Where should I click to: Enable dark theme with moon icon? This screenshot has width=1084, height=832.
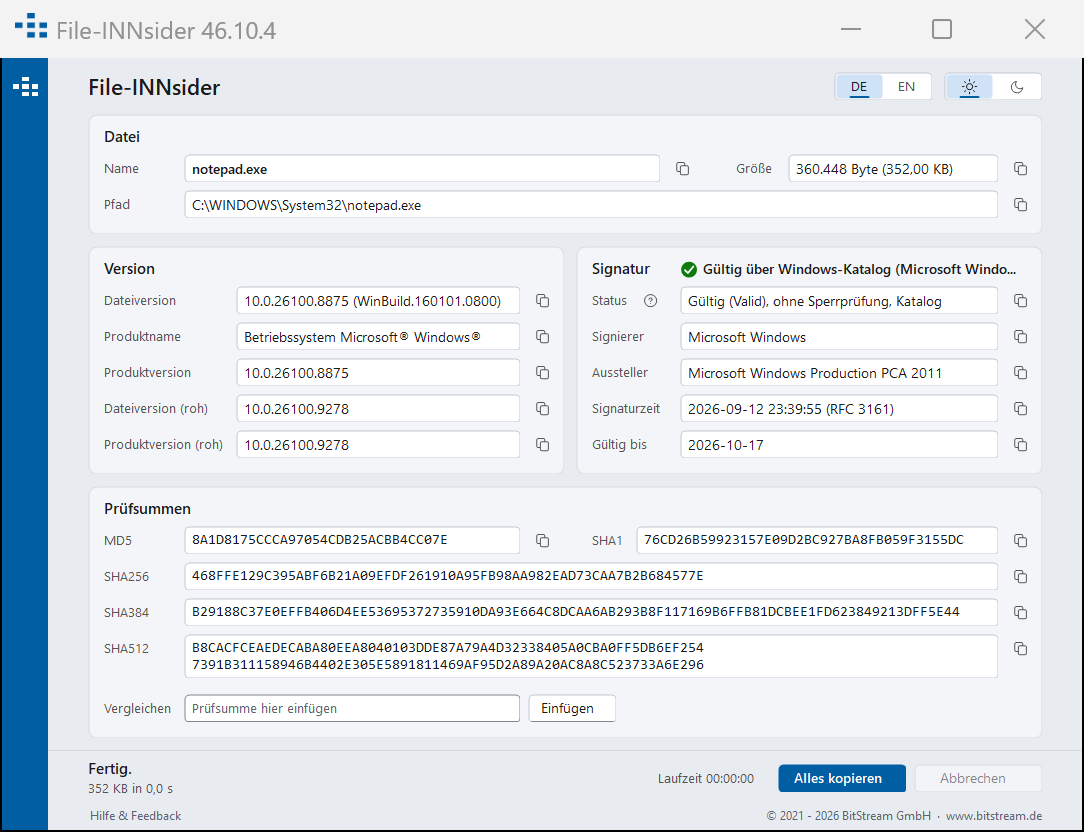(1017, 86)
